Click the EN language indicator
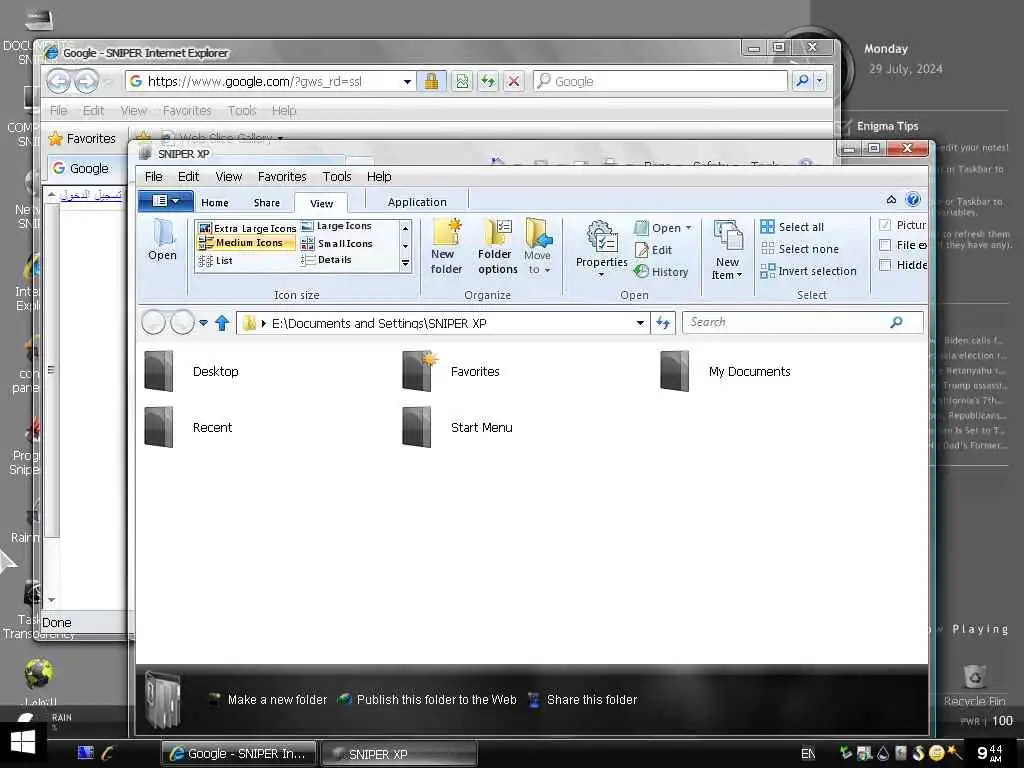The image size is (1024, 768). [x=808, y=754]
